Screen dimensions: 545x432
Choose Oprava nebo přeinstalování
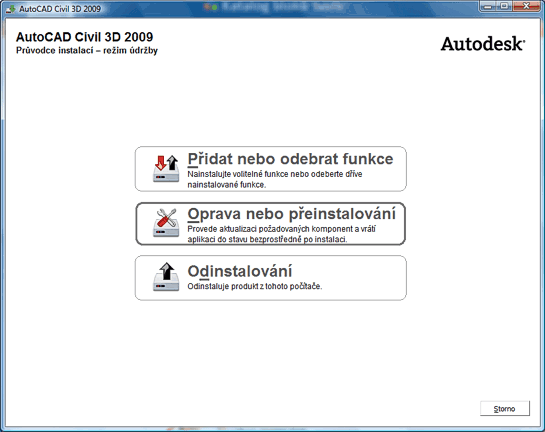click(271, 224)
